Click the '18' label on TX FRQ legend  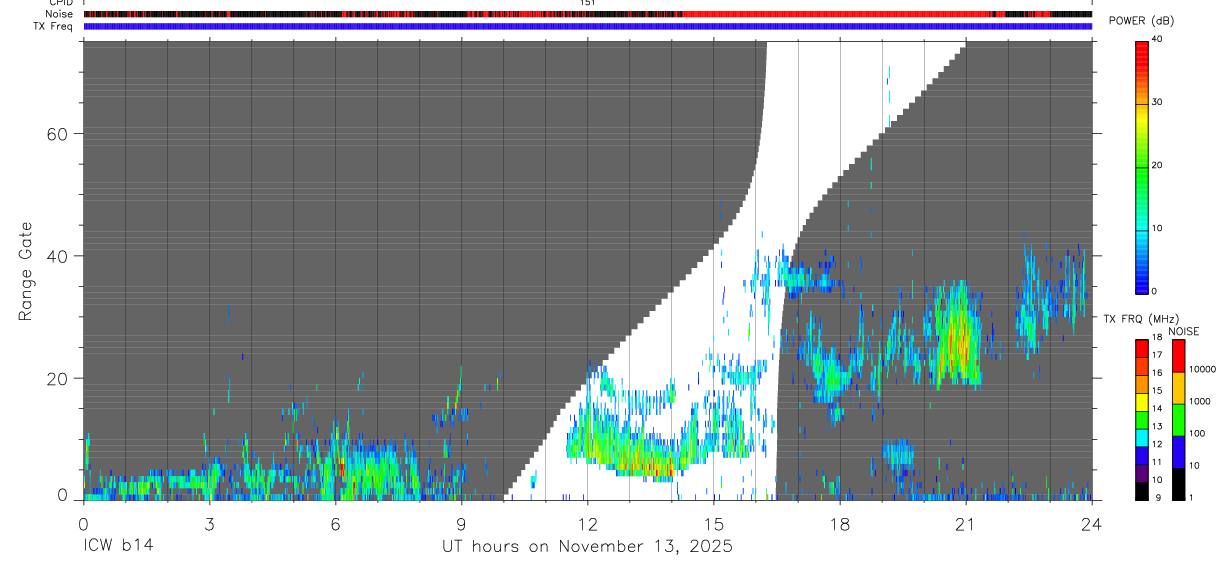1157,338
